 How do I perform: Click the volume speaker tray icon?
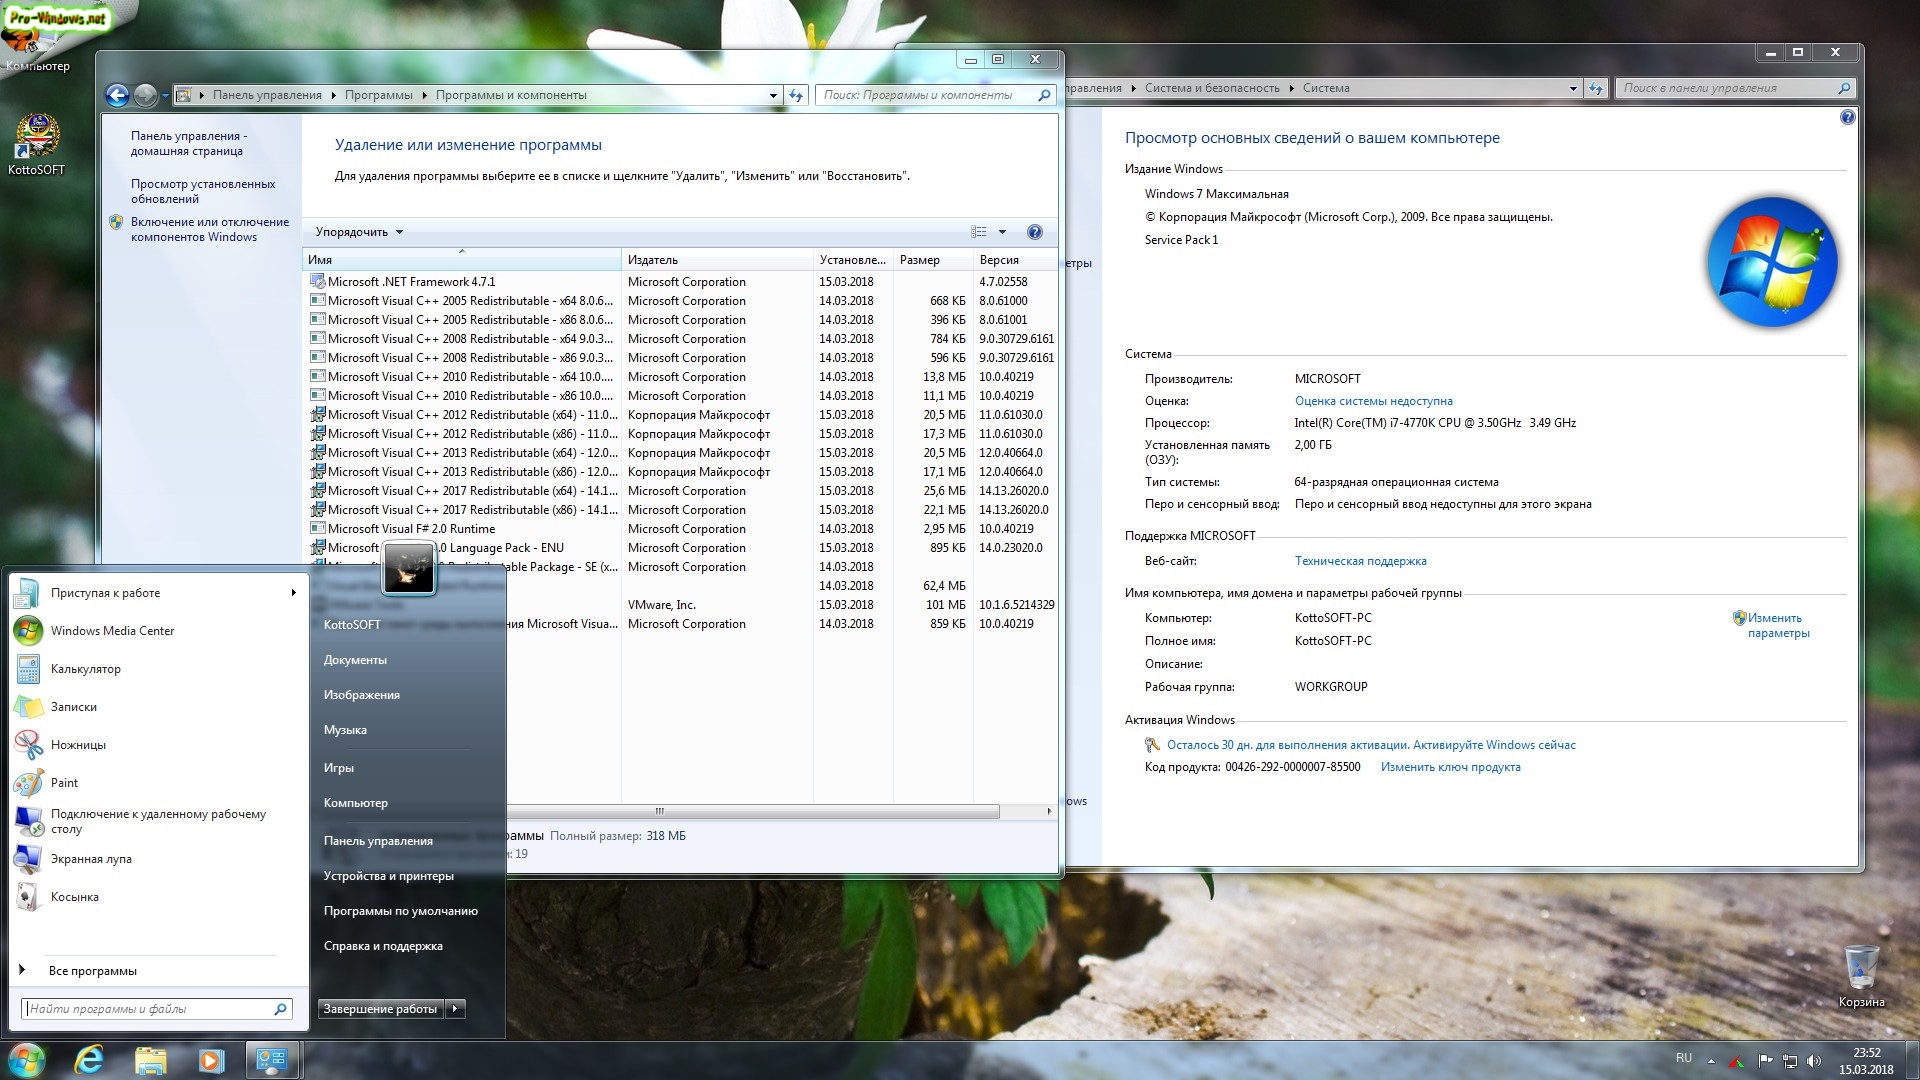click(x=1814, y=1061)
